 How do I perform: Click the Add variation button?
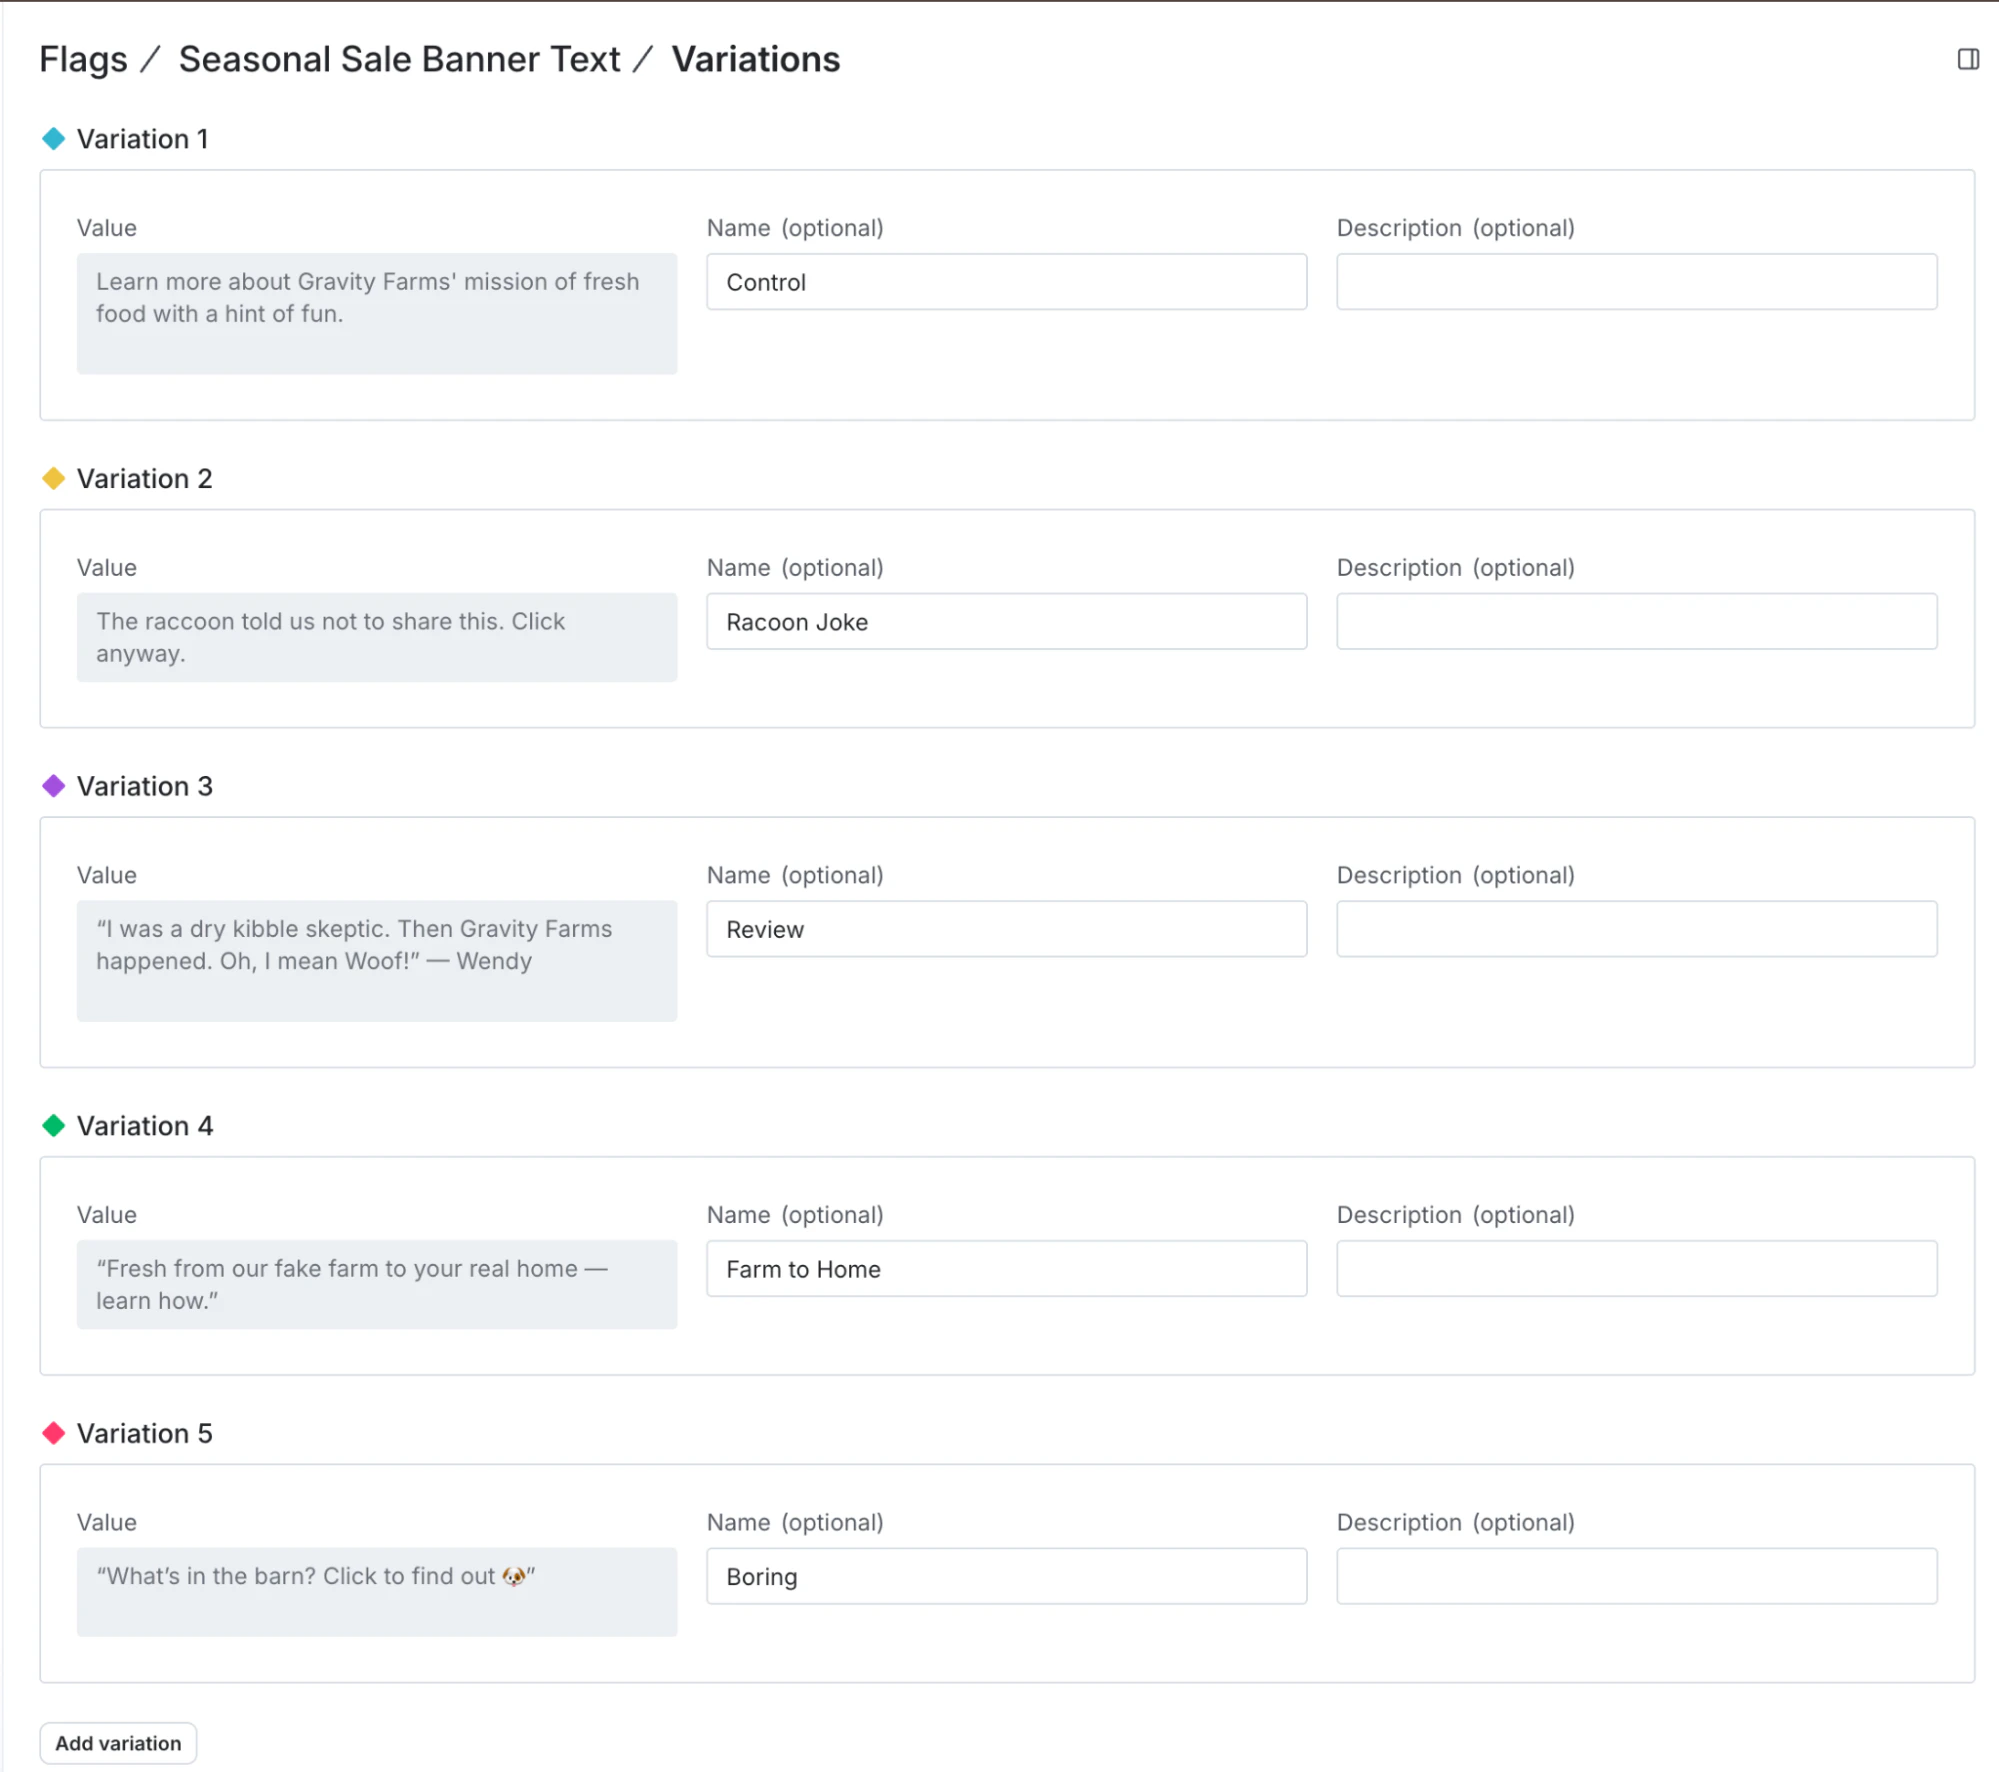coord(117,1742)
